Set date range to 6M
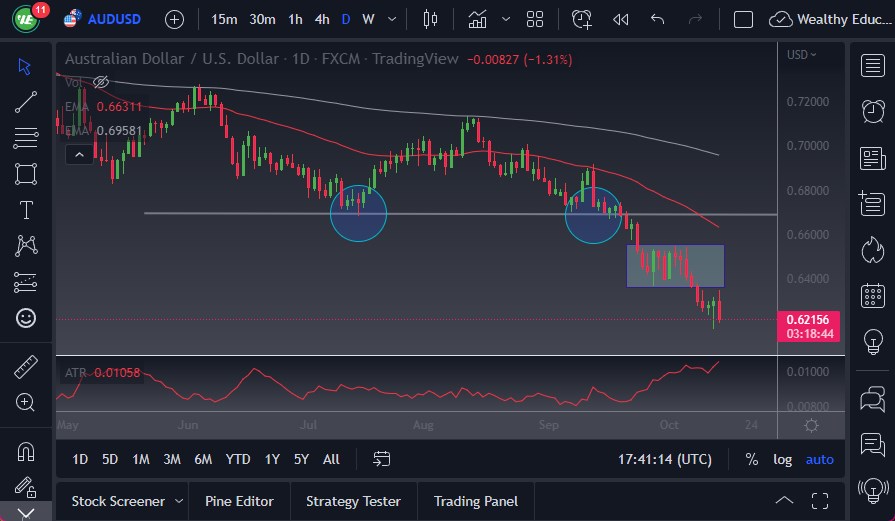Image resolution: width=895 pixels, height=521 pixels. [x=203, y=459]
